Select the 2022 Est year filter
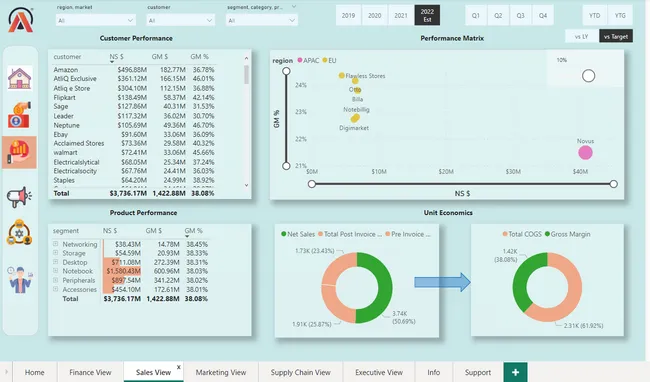This screenshot has height=382, width=650. pyautogui.click(x=427, y=15)
